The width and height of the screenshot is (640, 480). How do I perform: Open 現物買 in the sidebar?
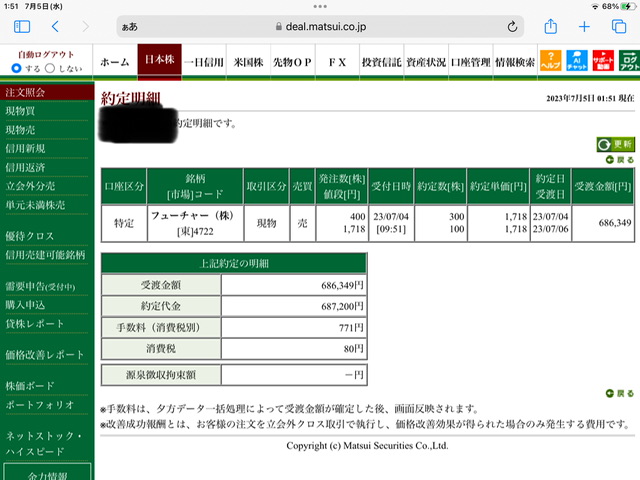[20, 111]
